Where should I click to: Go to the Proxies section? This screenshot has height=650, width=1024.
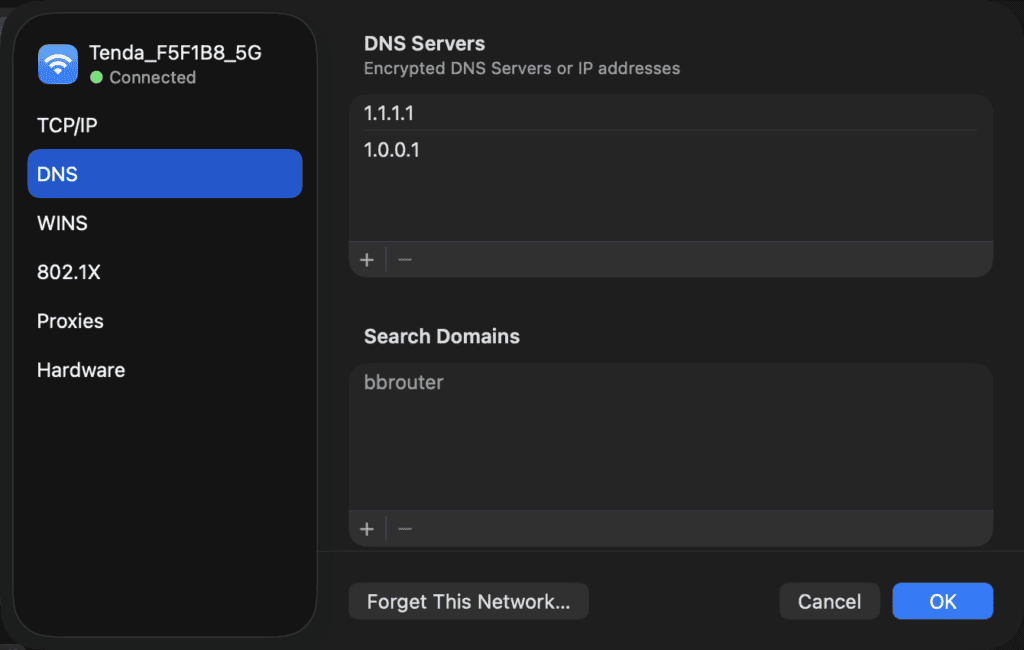click(x=165, y=321)
